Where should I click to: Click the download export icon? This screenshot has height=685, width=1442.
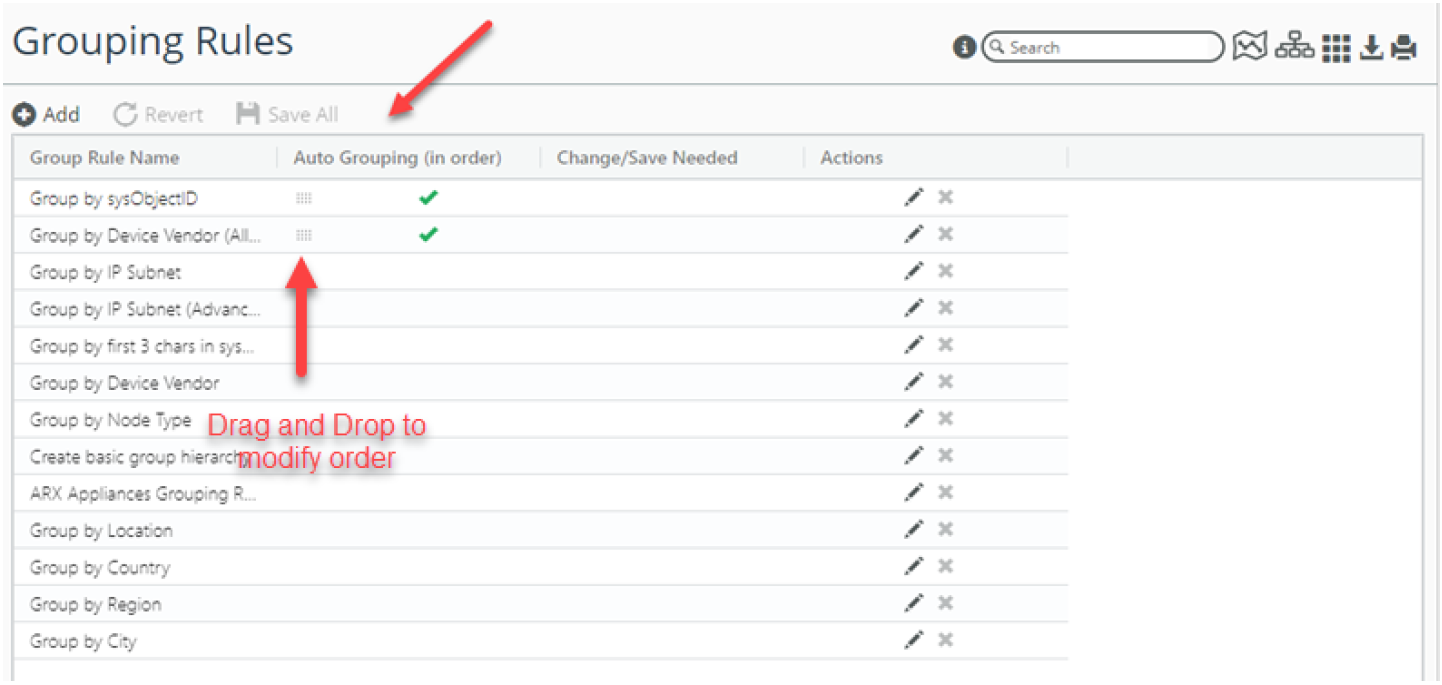click(1372, 47)
